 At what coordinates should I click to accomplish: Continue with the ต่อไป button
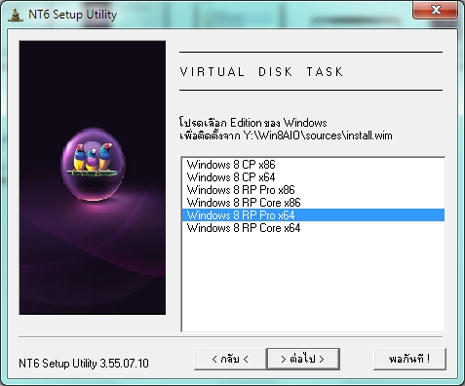coord(303,359)
